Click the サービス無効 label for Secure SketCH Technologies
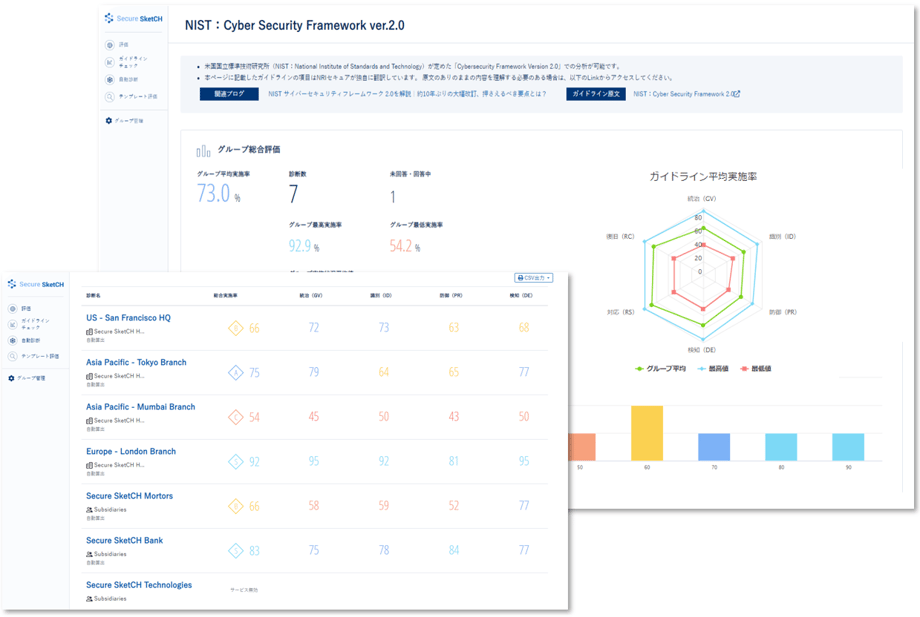 [243, 590]
